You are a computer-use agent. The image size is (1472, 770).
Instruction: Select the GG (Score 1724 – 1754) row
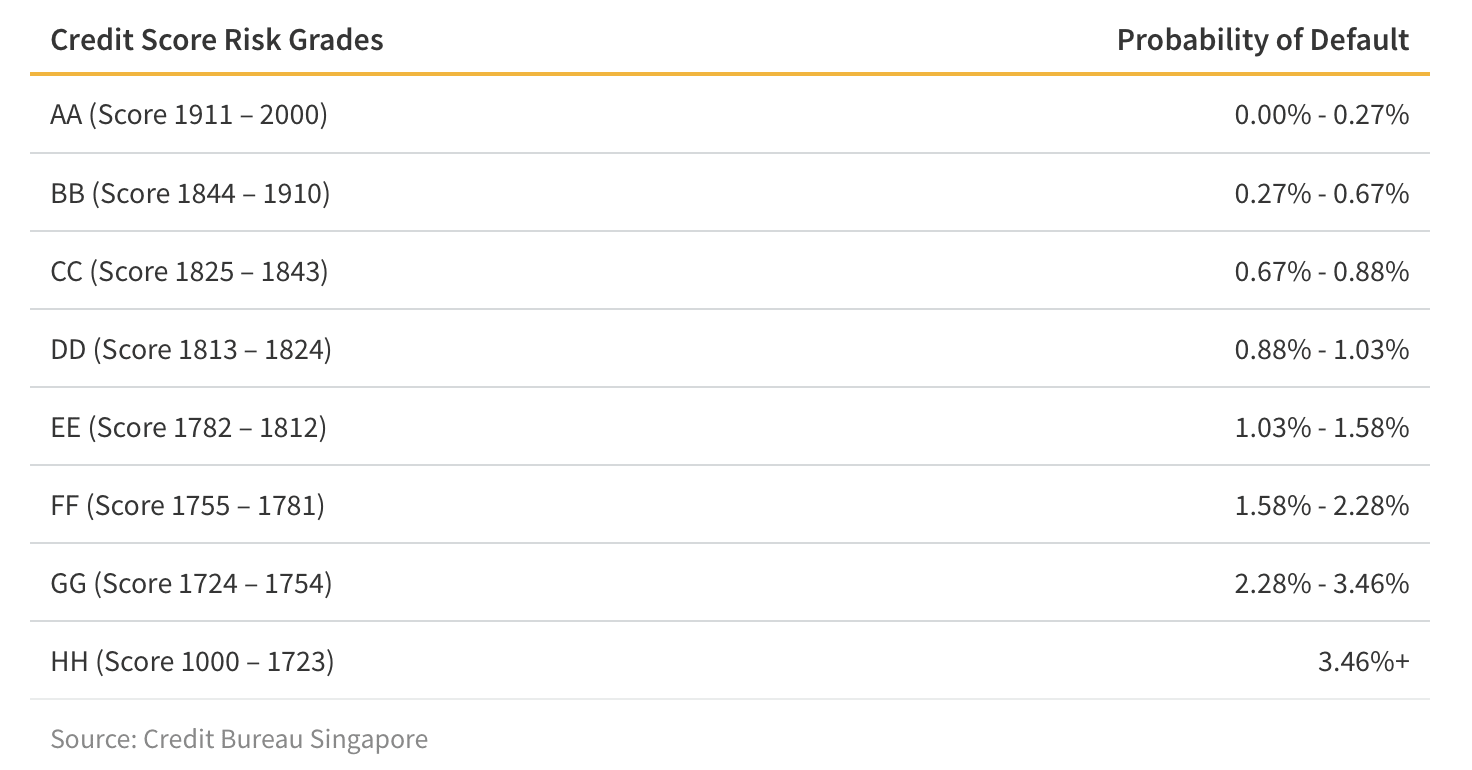point(191,583)
